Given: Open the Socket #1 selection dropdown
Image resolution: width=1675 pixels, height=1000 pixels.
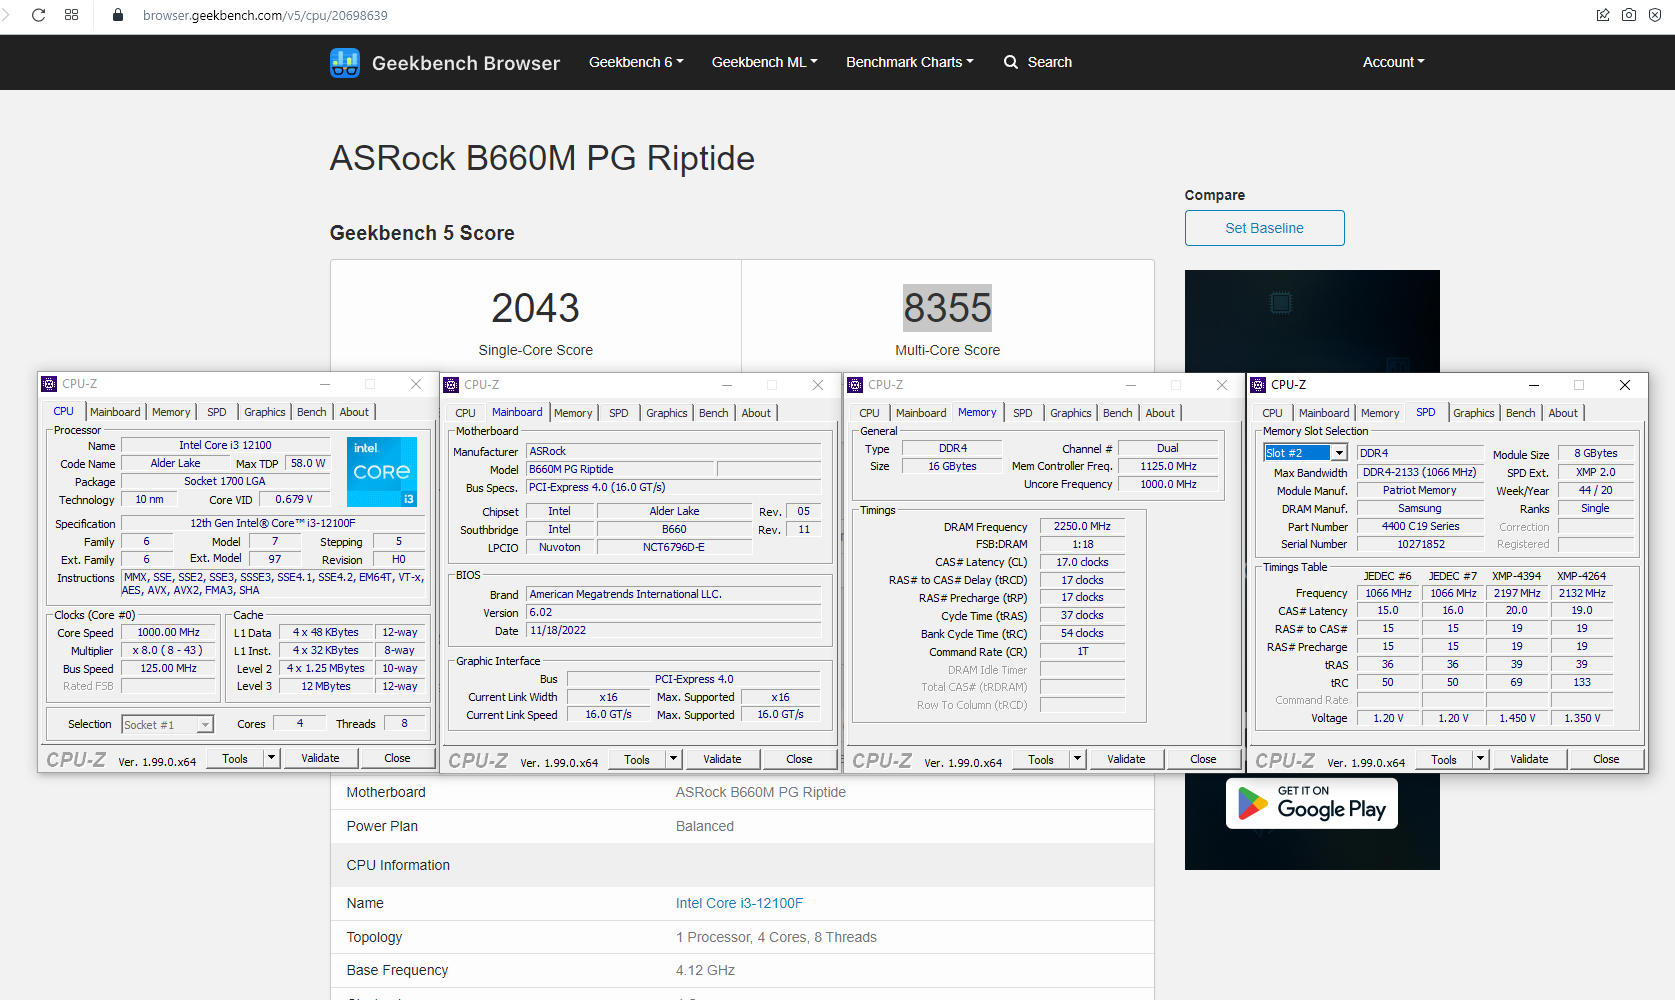Looking at the screenshot, I should click(x=205, y=725).
